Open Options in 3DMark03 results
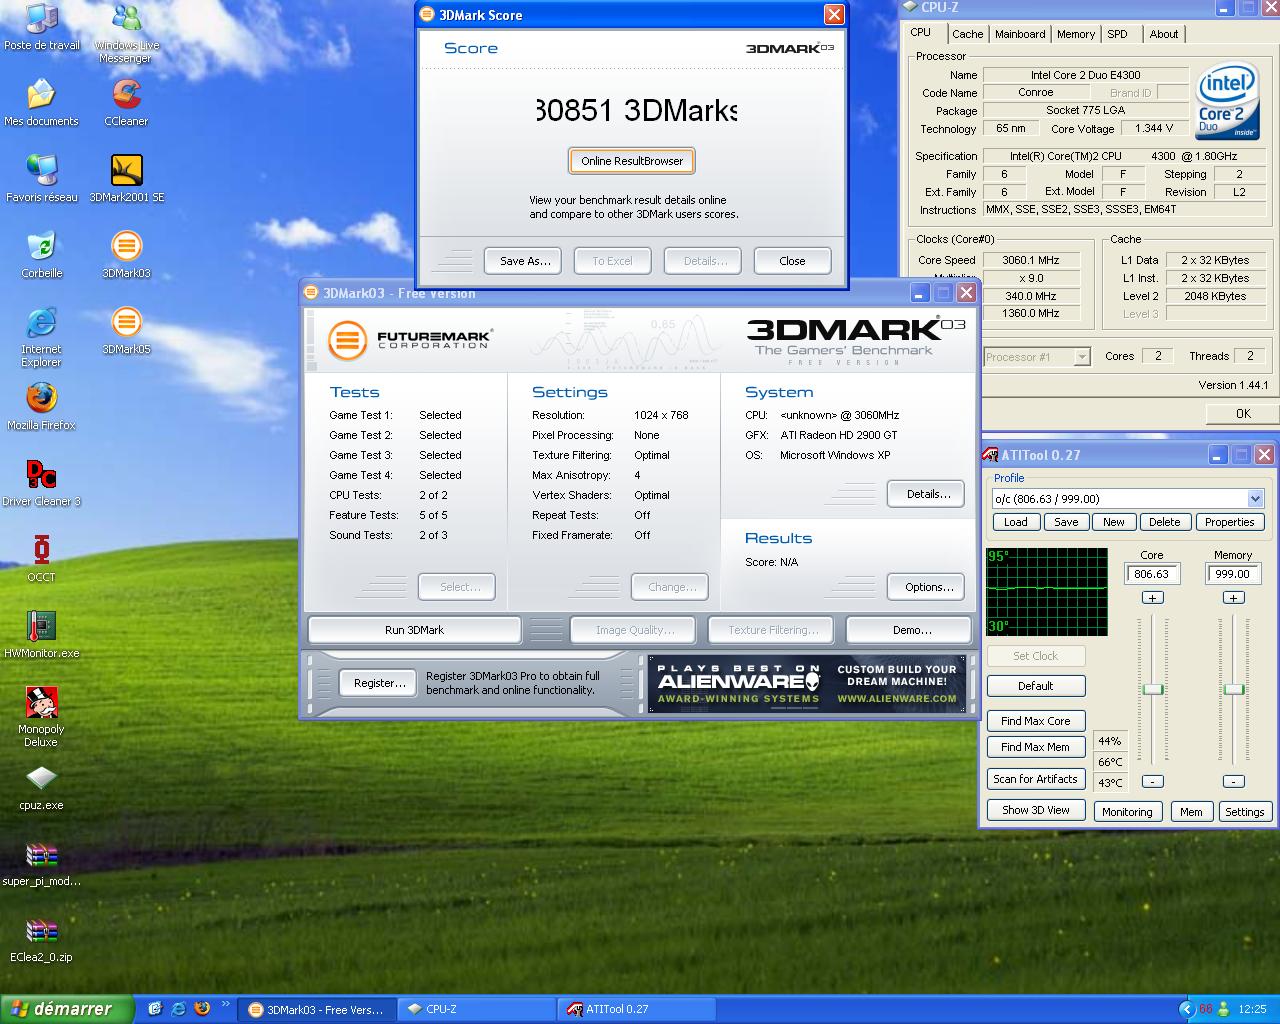Image resolution: width=1280 pixels, height=1024 pixels. click(x=928, y=587)
